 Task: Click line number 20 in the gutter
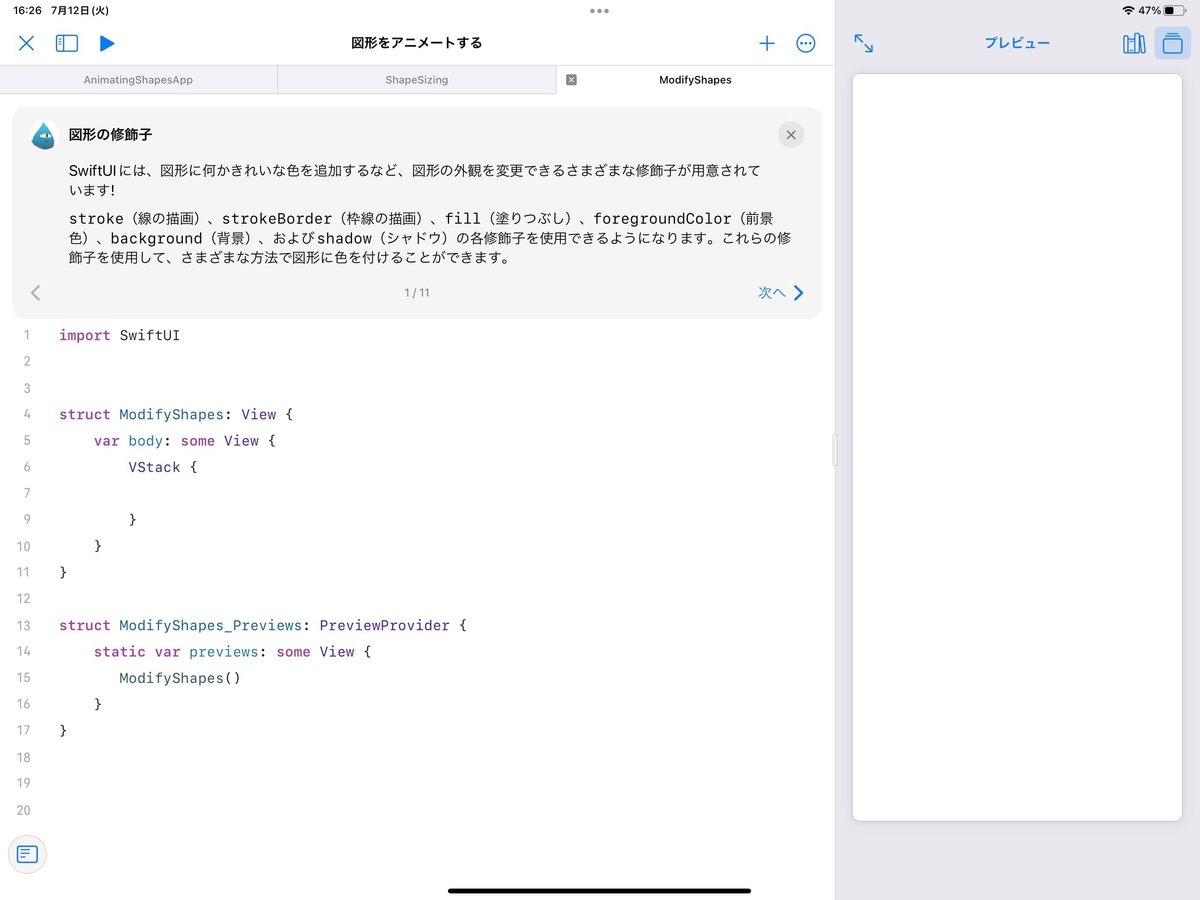23,810
